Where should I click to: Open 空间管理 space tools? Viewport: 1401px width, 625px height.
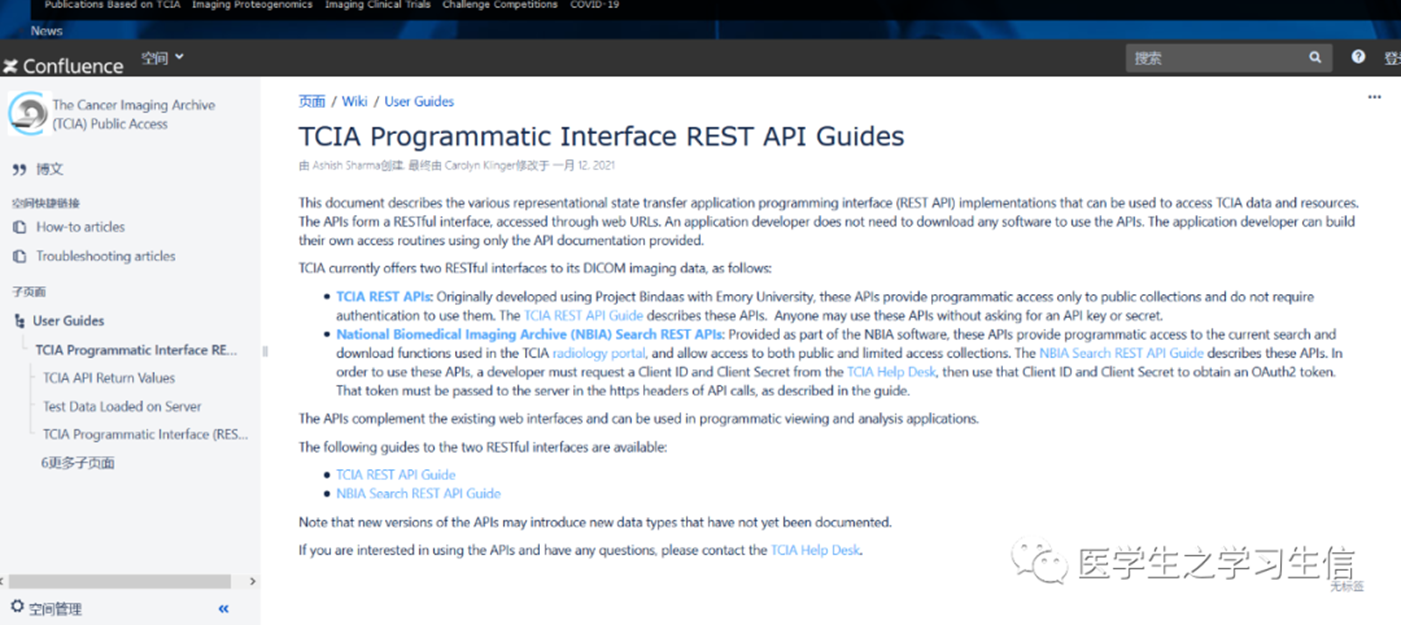point(55,608)
